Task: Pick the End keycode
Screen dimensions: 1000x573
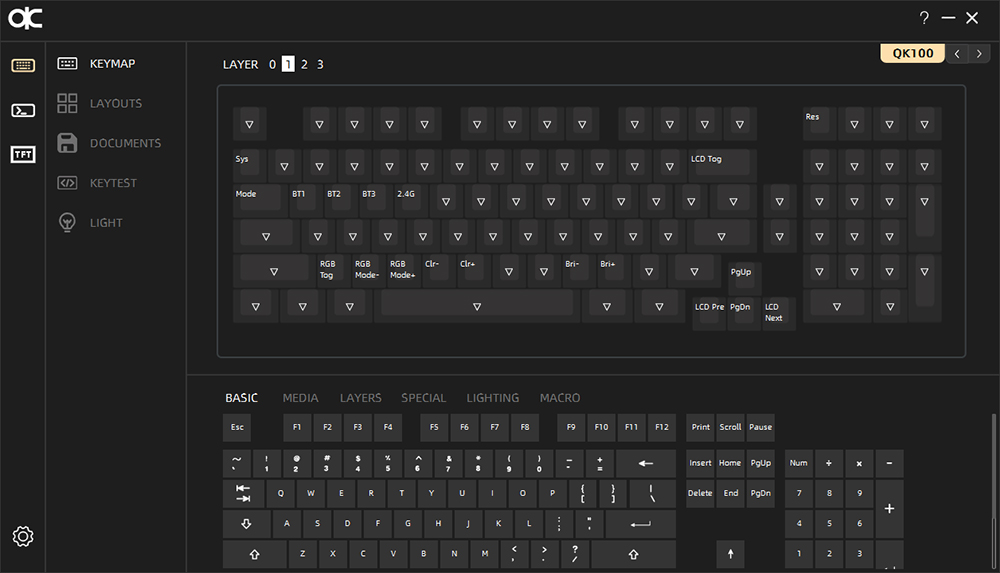Action: [730, 493]
